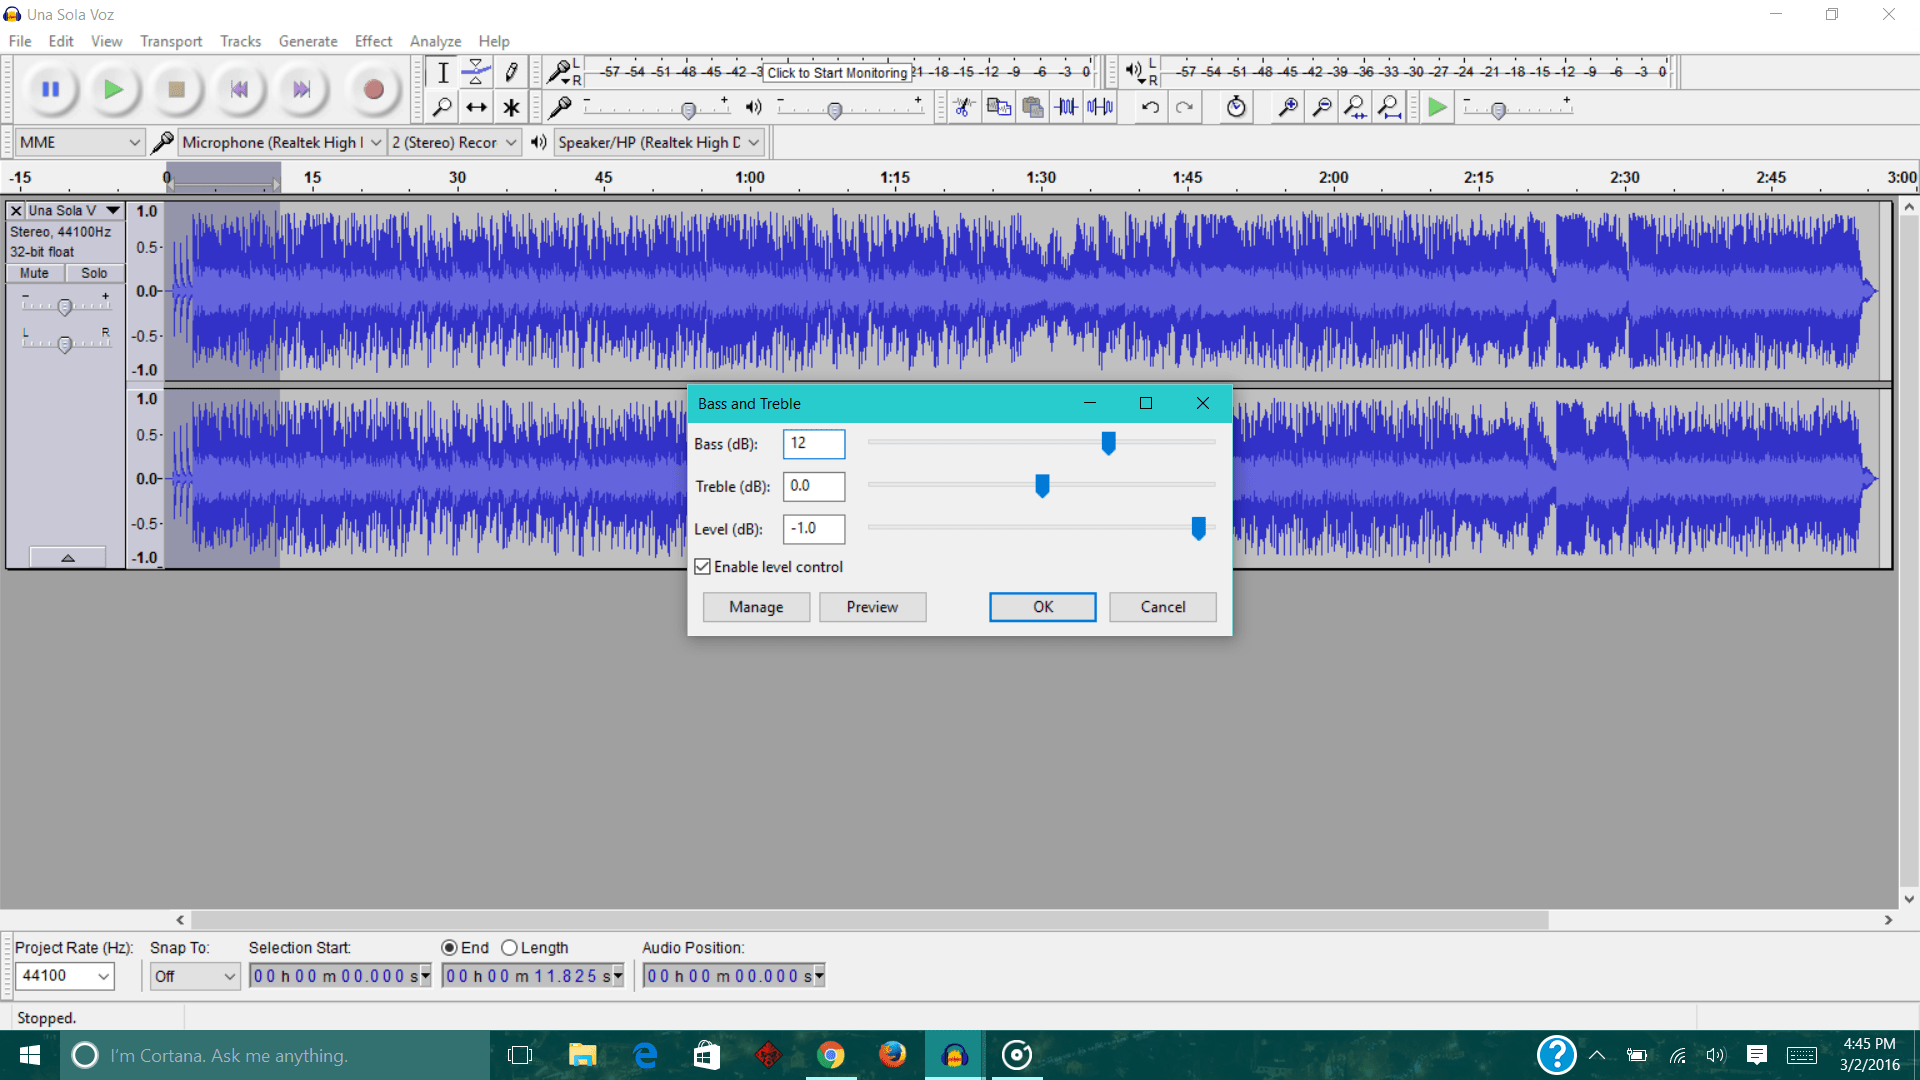Select the Draw pencil tool
Screen dimensions: 1920x1080
511,72
